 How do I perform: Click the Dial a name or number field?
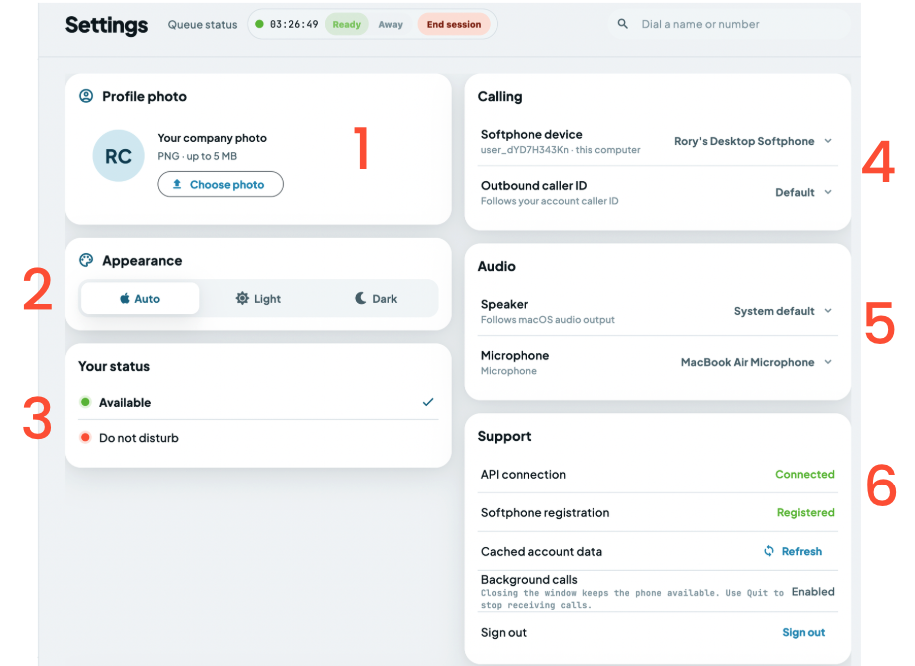click(729, 25)
